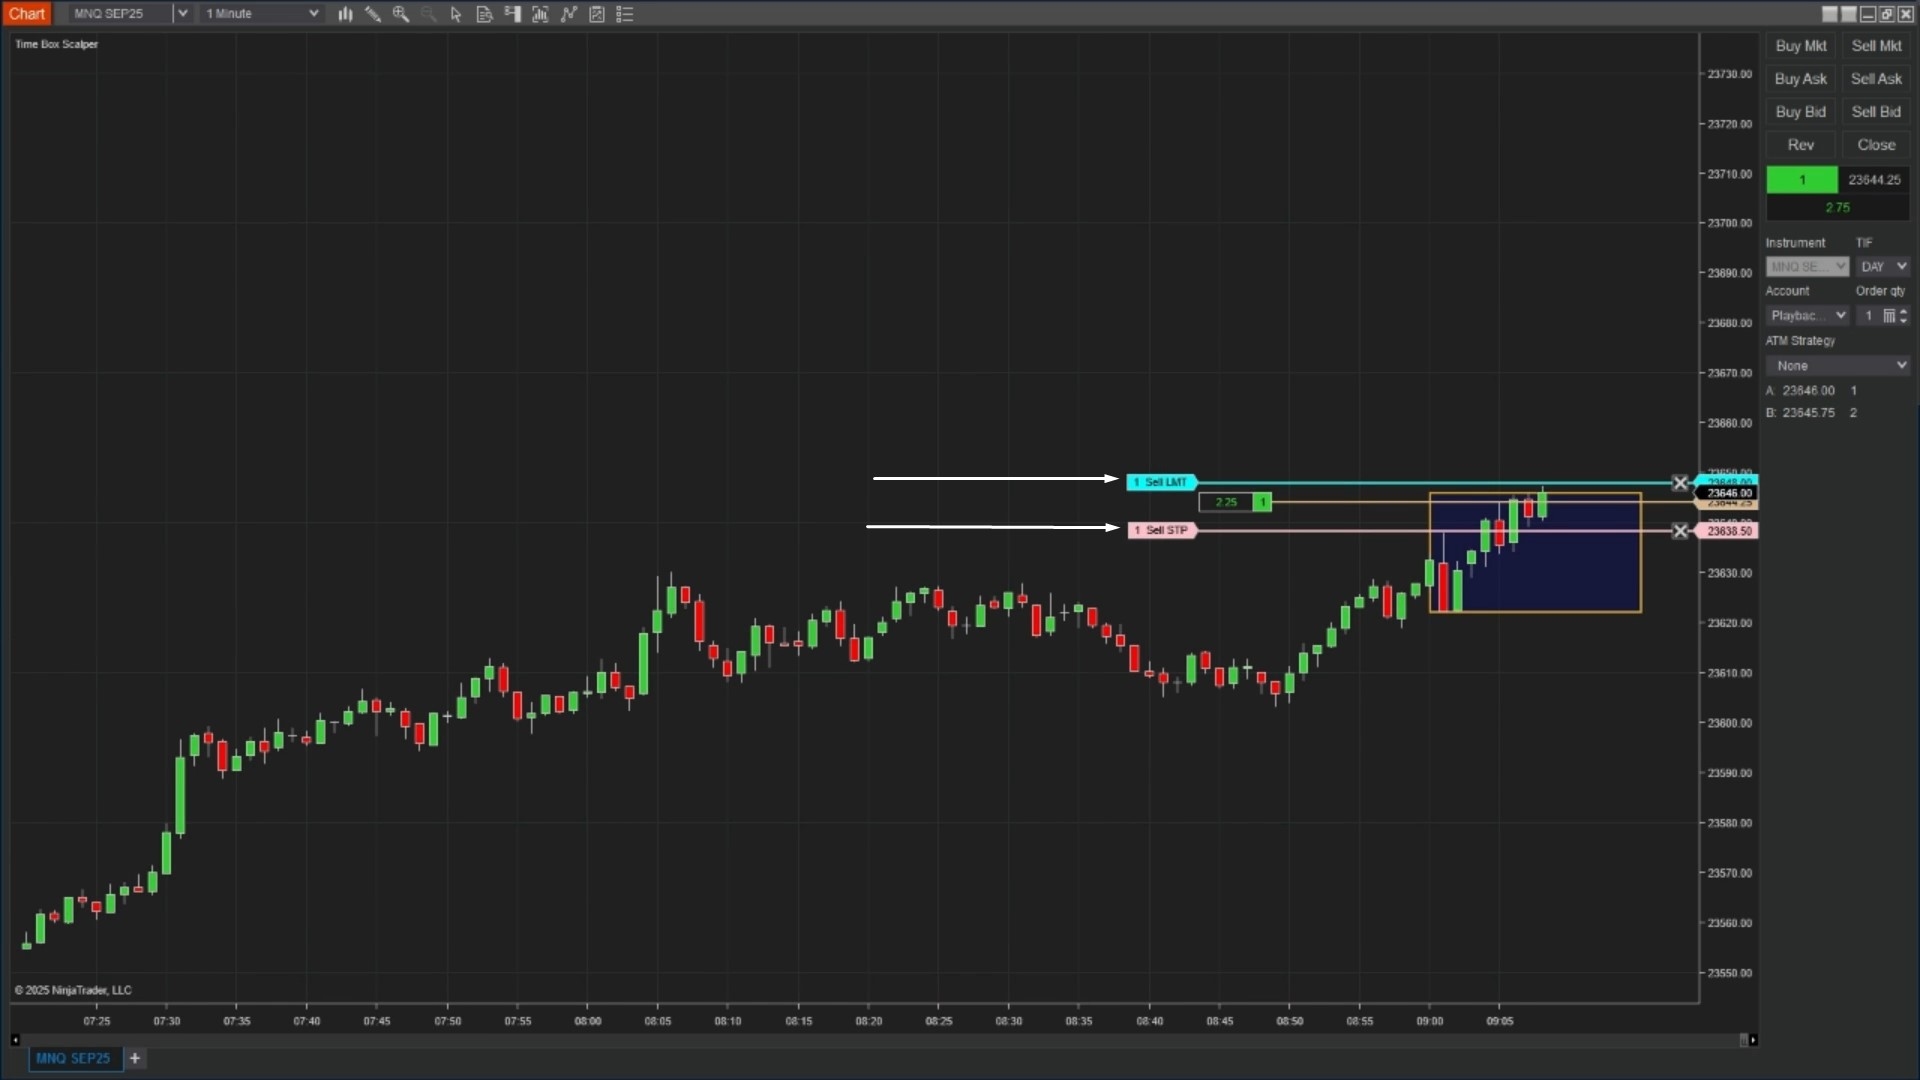Image resolution: width=1920 pixels, height=1080 pixels.
Task: Open the Indicators icon
Action: tap(541, 14)
